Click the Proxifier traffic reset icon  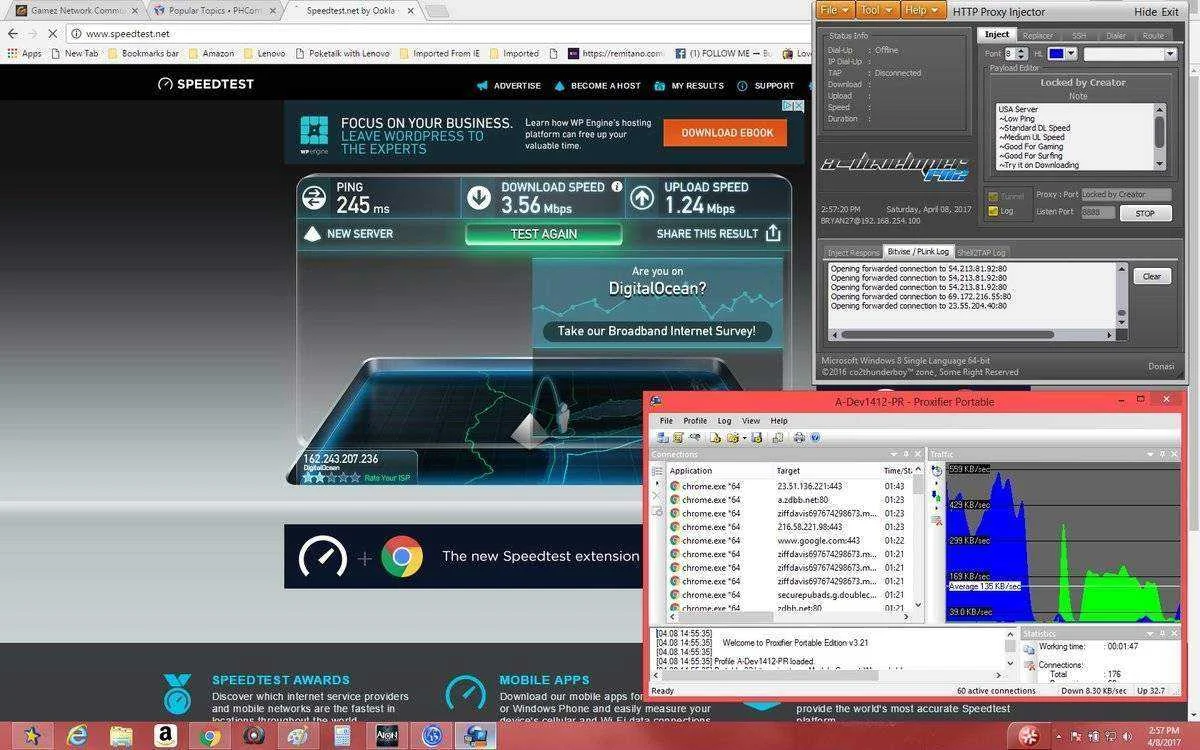pos(937,520)
